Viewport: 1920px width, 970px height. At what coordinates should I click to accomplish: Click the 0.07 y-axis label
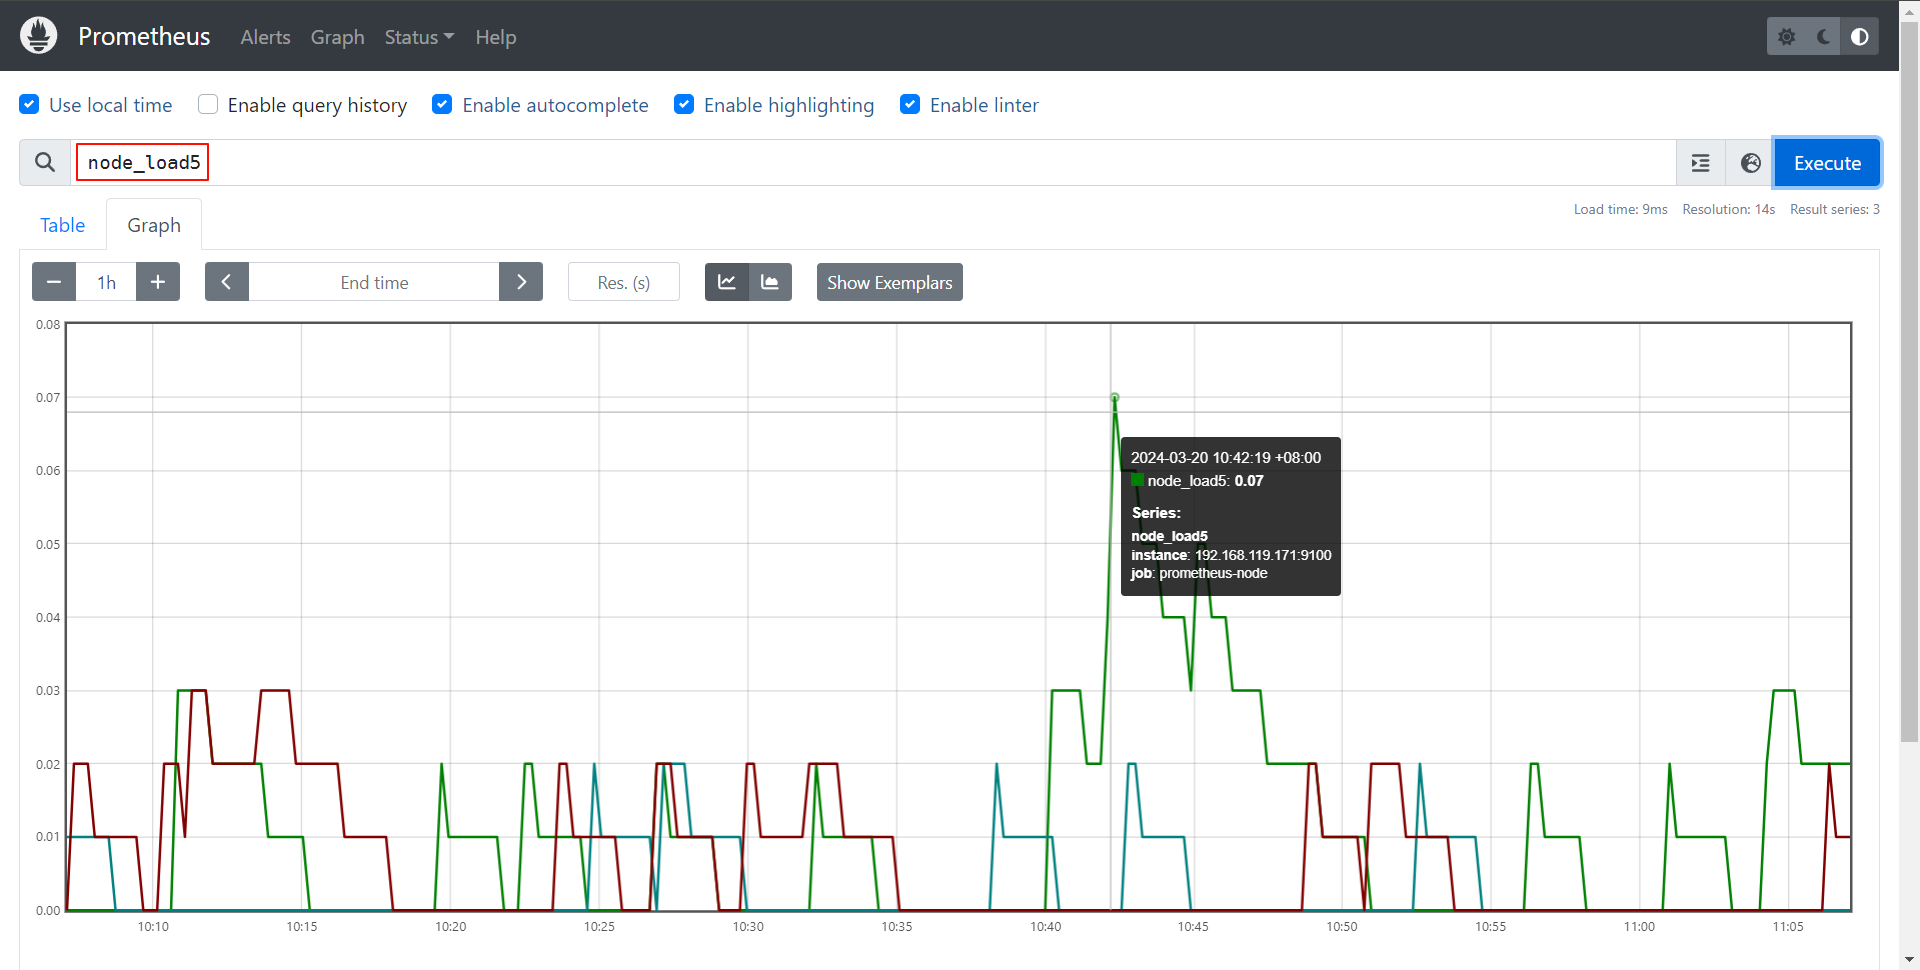coord(48,398)
